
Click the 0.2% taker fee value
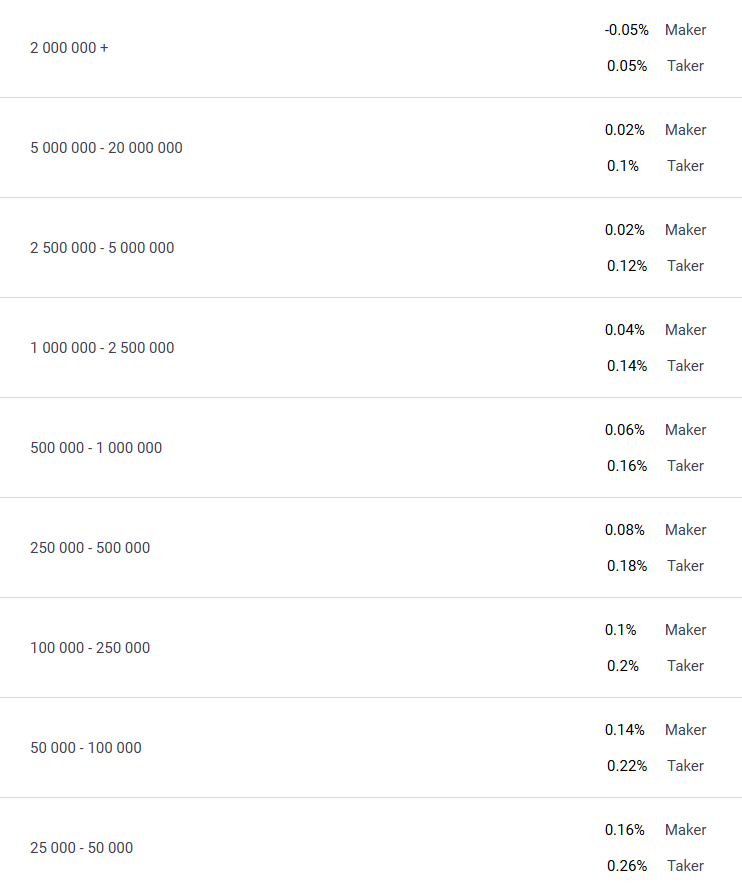[x=623, y=666]
